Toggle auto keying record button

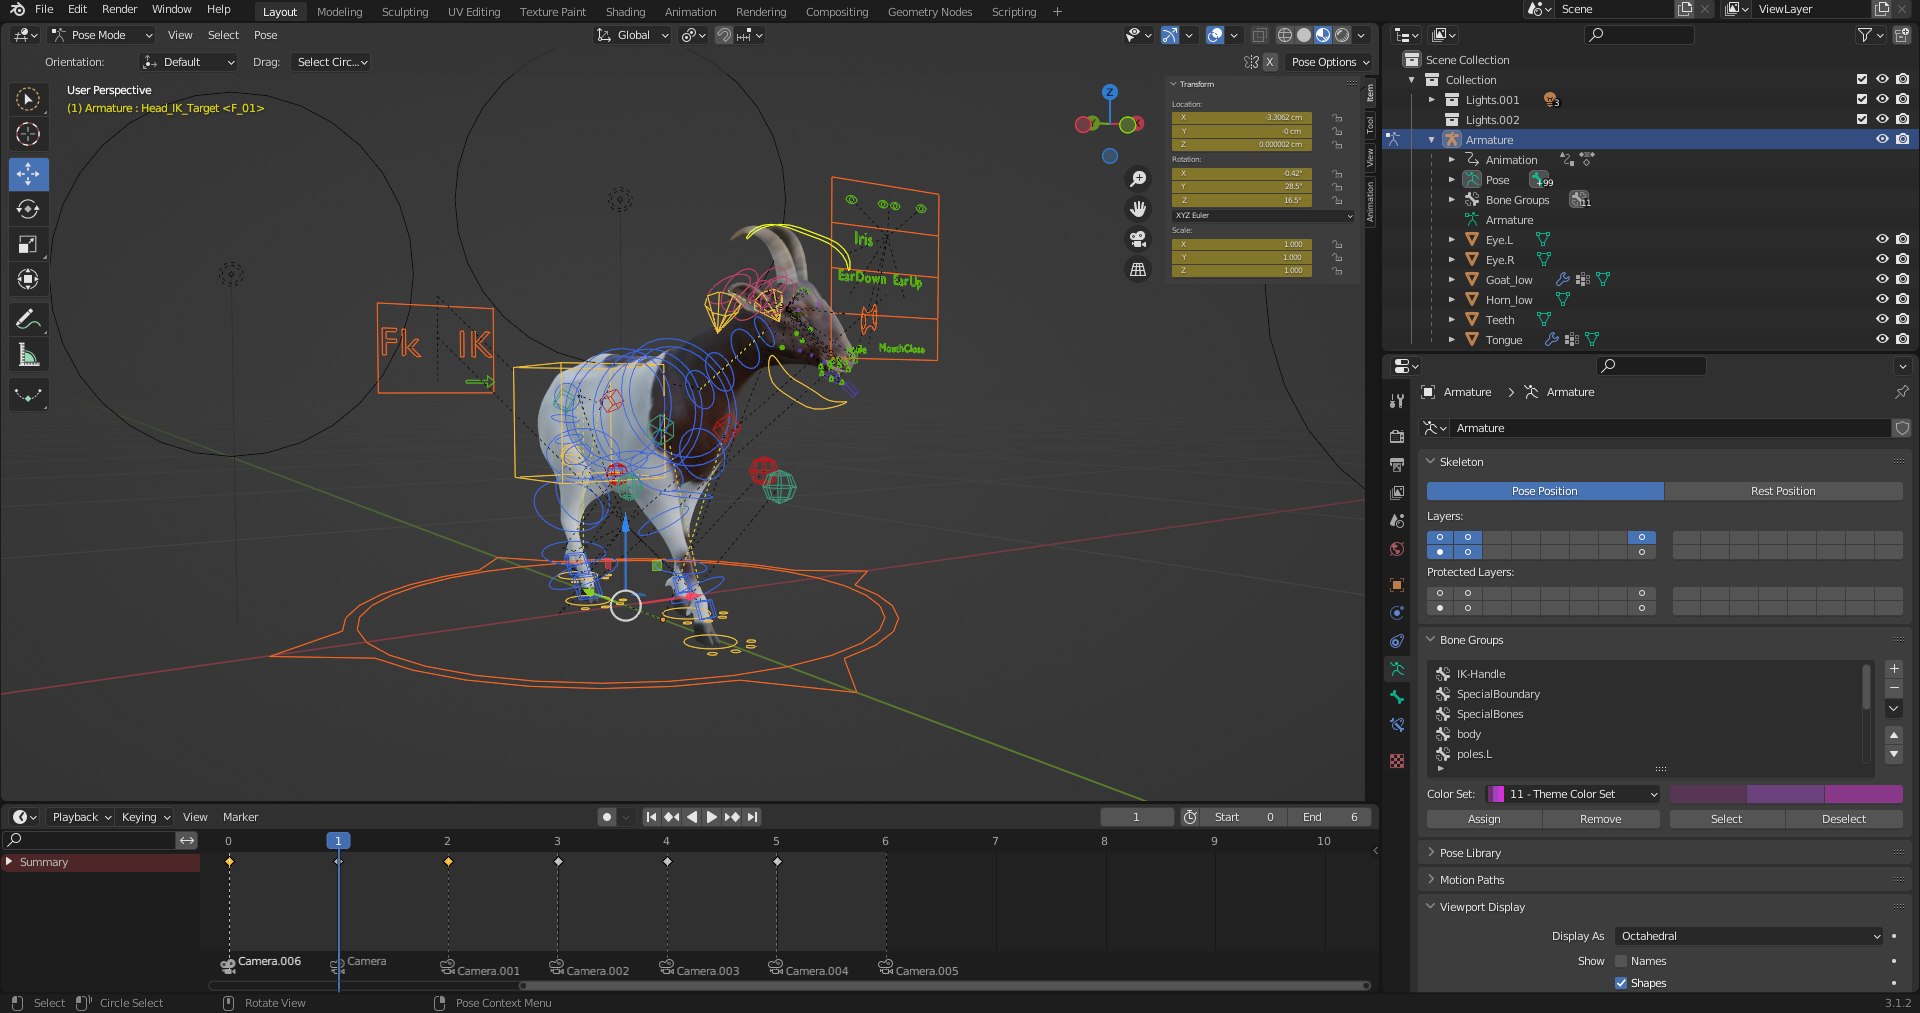(x=607, y=817)
